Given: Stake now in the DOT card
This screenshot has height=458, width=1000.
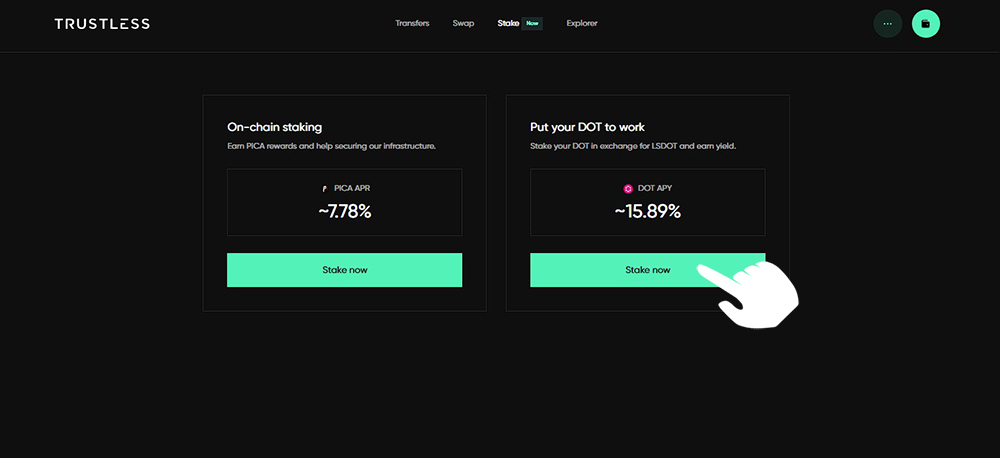Looking at the screenshot, I should click(647, 270).
